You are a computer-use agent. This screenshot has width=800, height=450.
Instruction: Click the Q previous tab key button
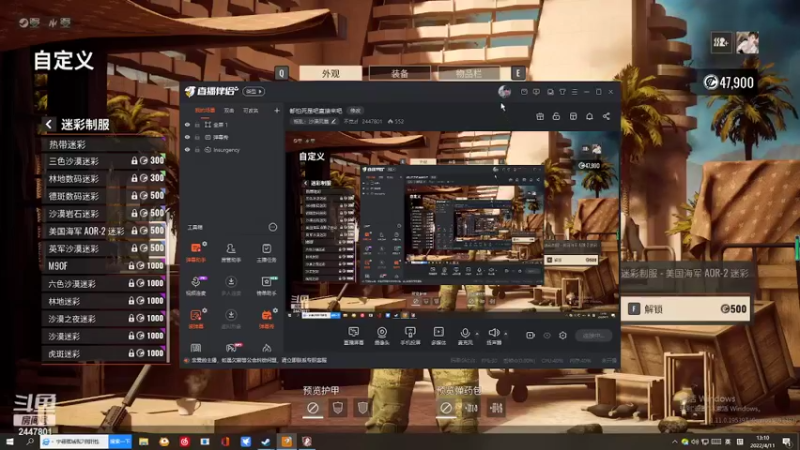tap(282, 73)
